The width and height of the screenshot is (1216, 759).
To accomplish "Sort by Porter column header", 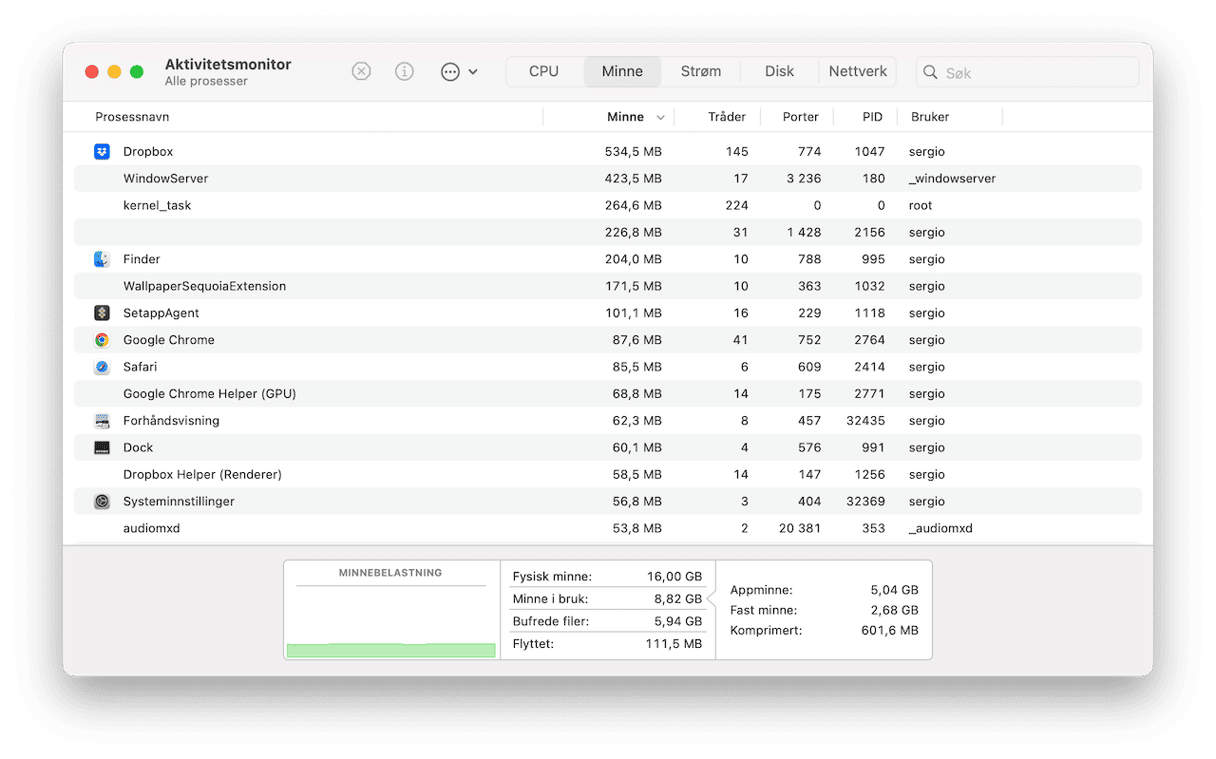I will 801,117.
